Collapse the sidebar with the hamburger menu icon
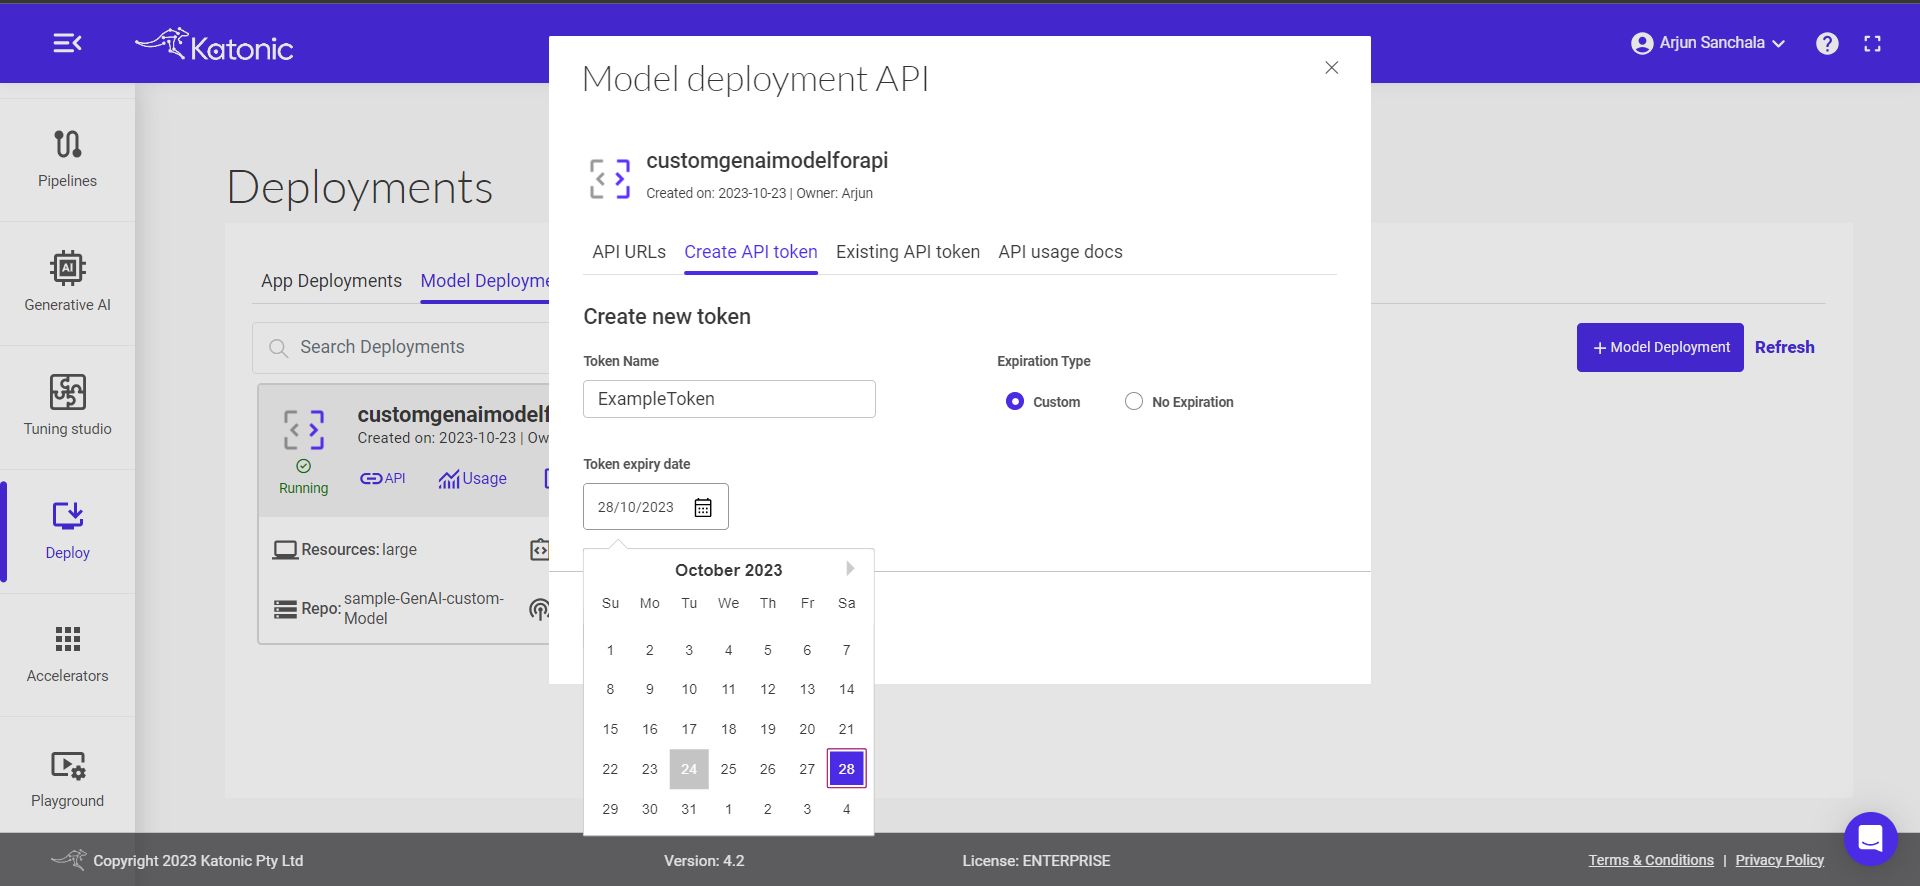 67,43
